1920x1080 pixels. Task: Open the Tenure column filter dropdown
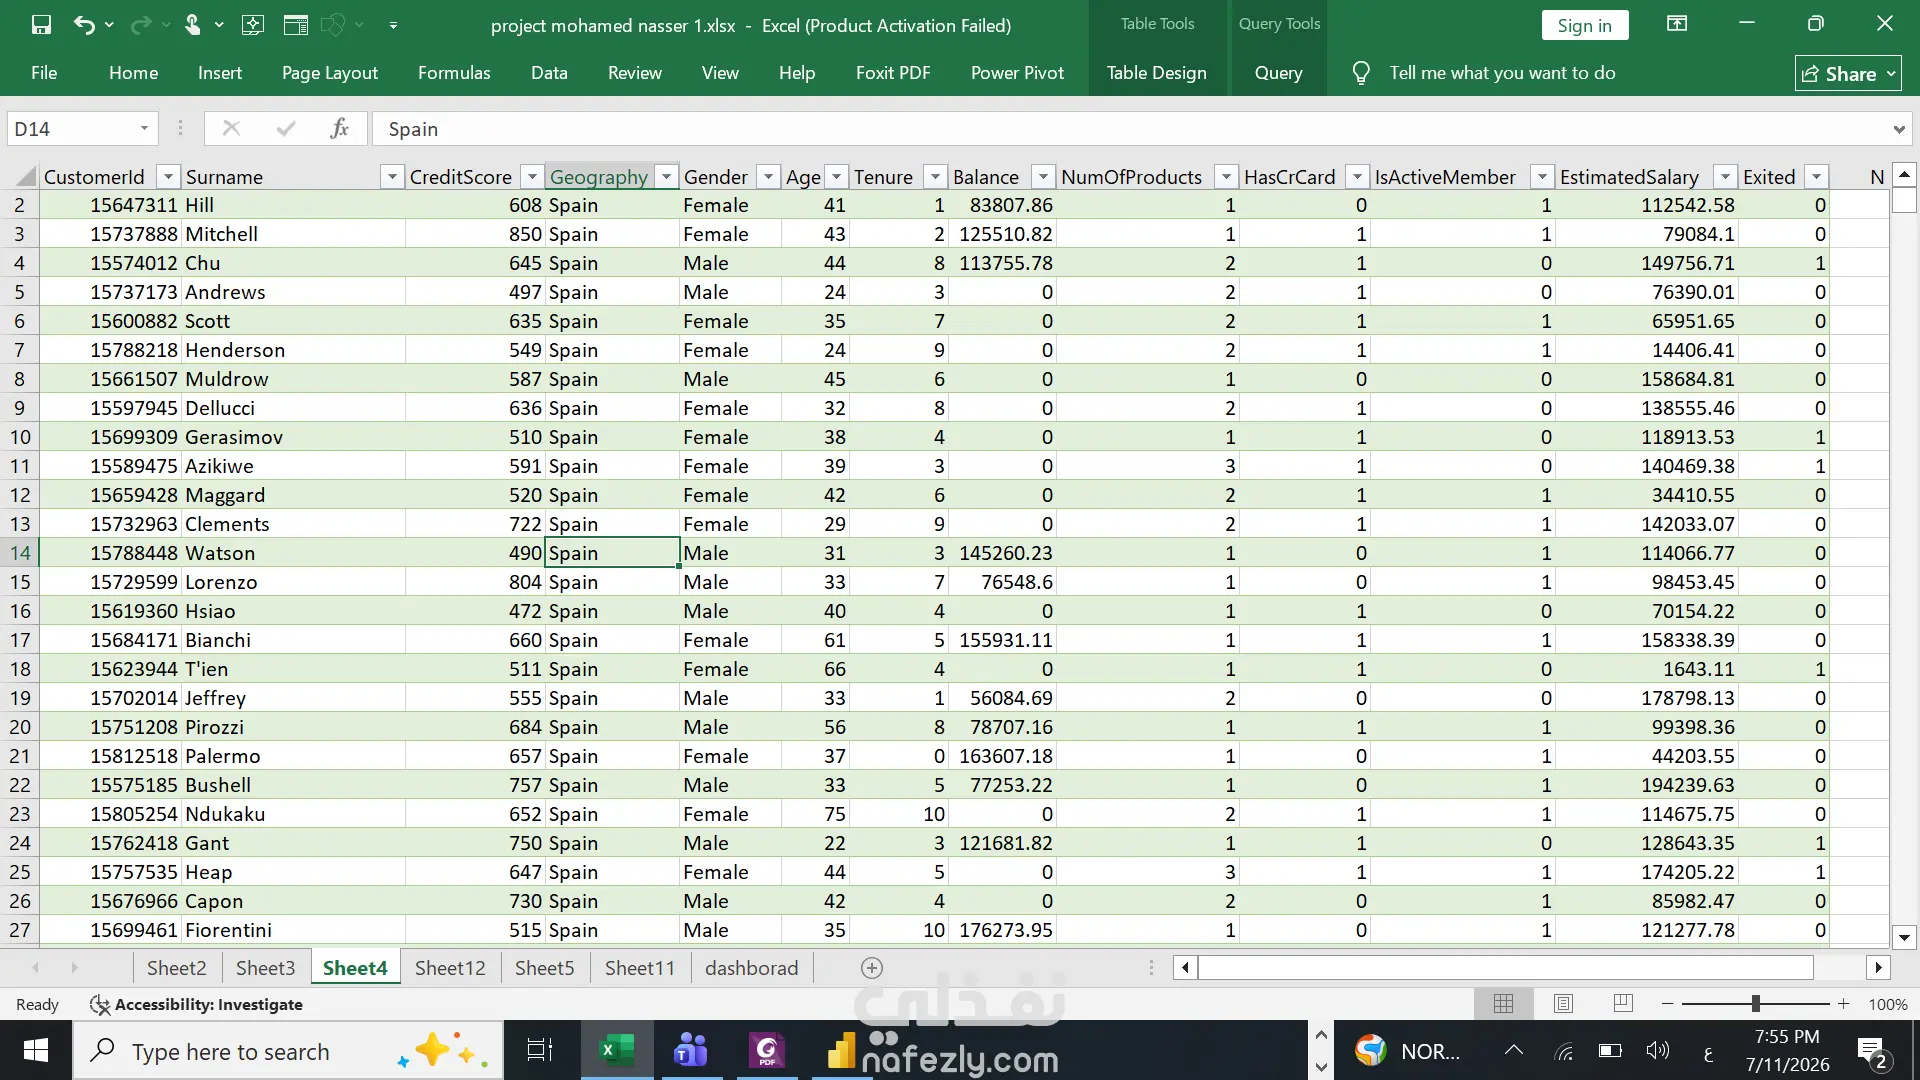(935, 177)
